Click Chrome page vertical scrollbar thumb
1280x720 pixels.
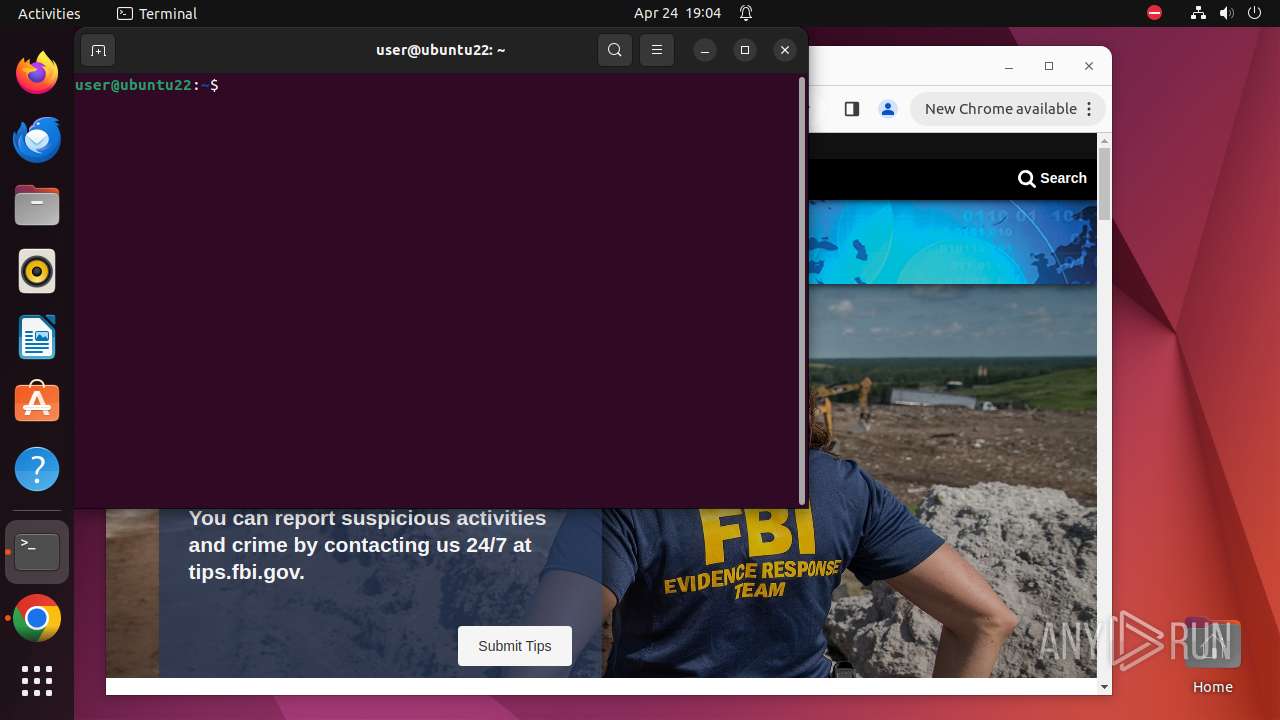[1104, 184]
